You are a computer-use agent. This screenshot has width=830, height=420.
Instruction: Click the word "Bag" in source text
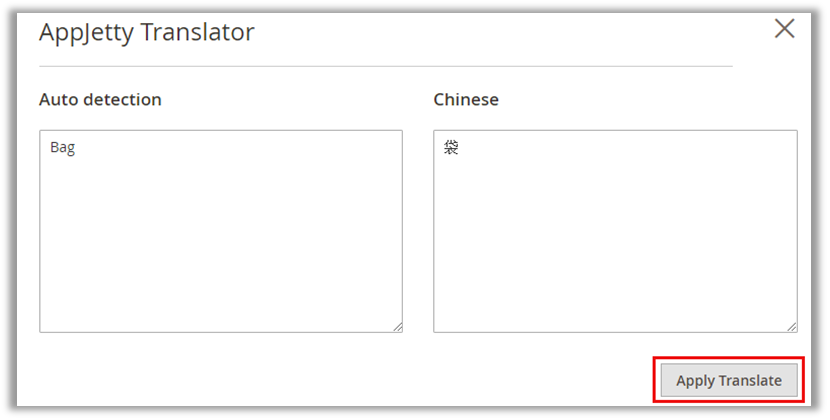62,148
